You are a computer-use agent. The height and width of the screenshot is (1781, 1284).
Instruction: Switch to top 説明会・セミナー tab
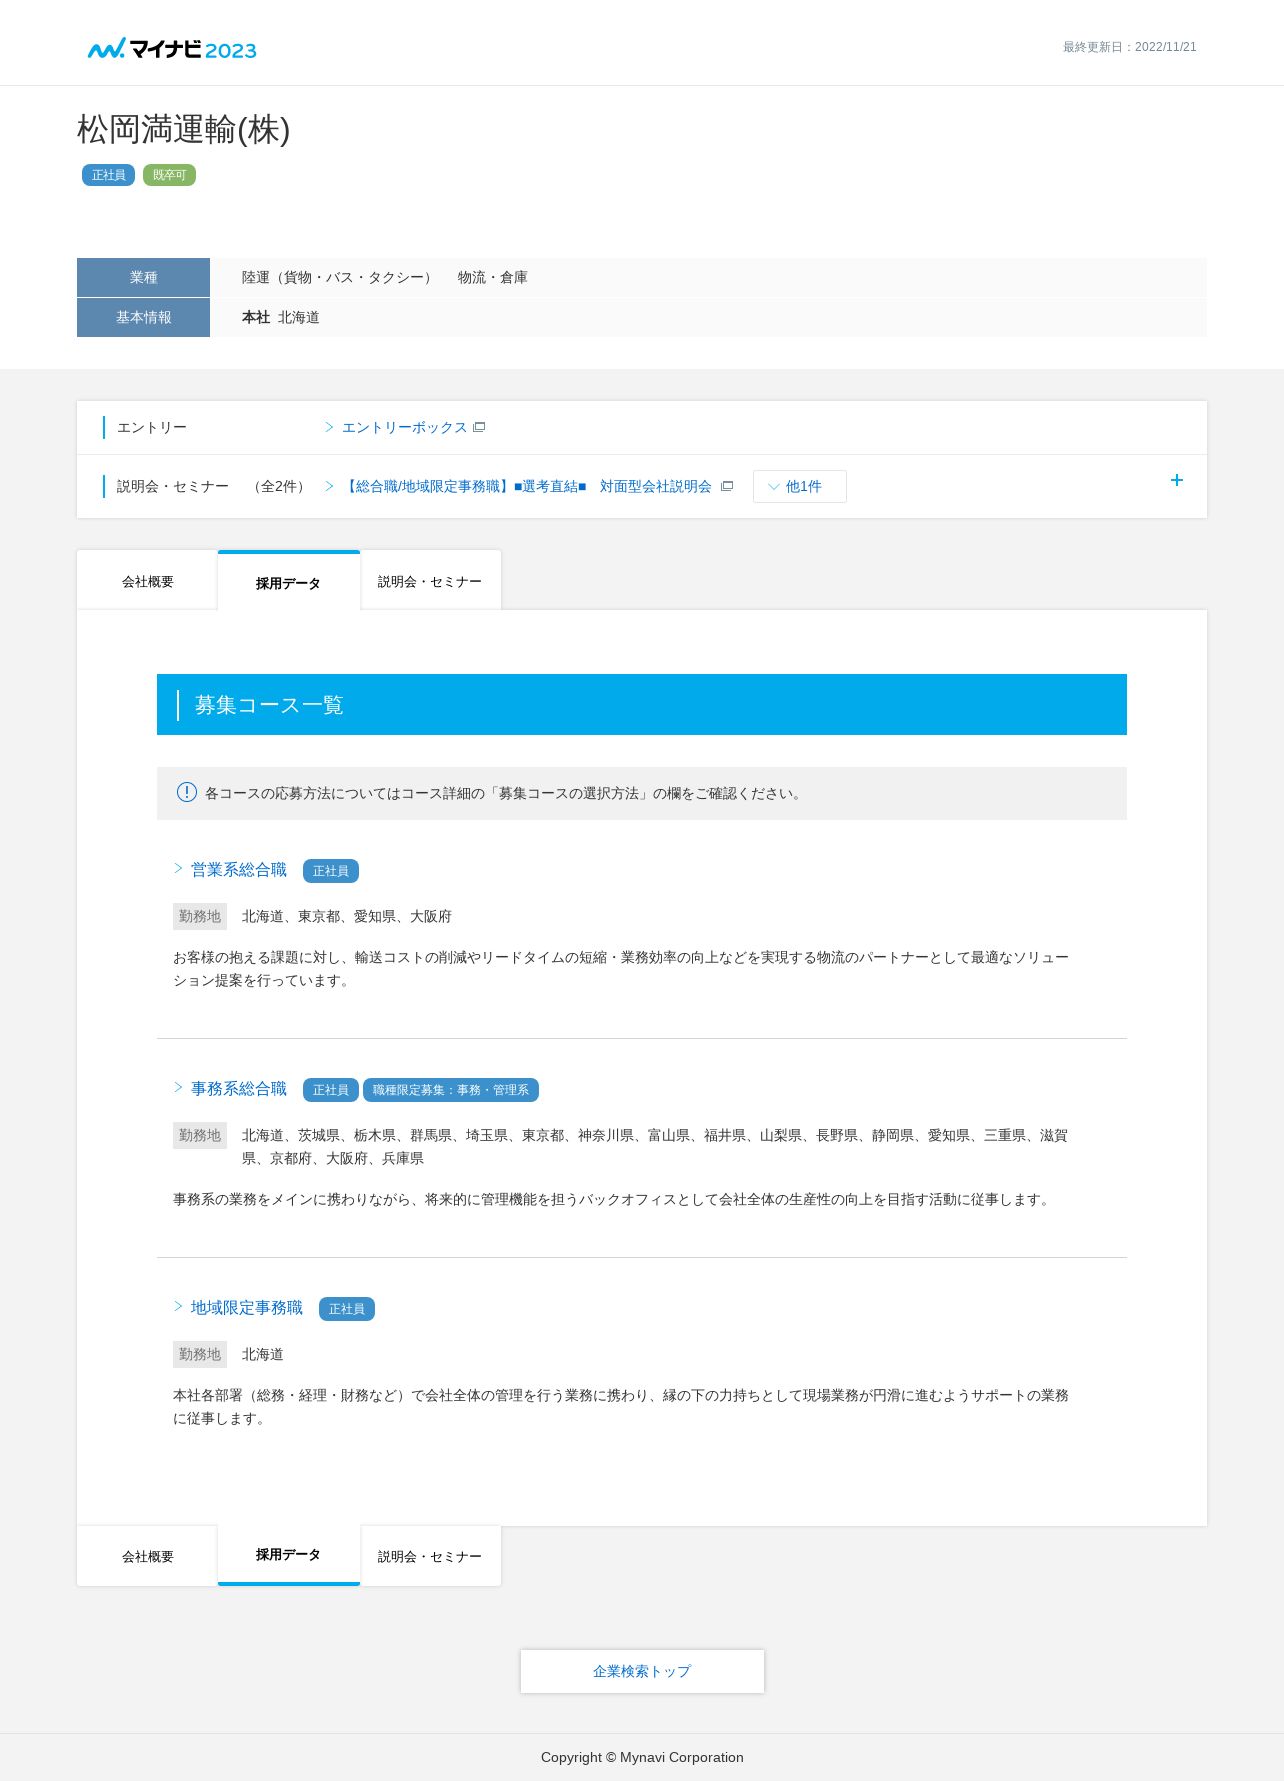[430, 580]
